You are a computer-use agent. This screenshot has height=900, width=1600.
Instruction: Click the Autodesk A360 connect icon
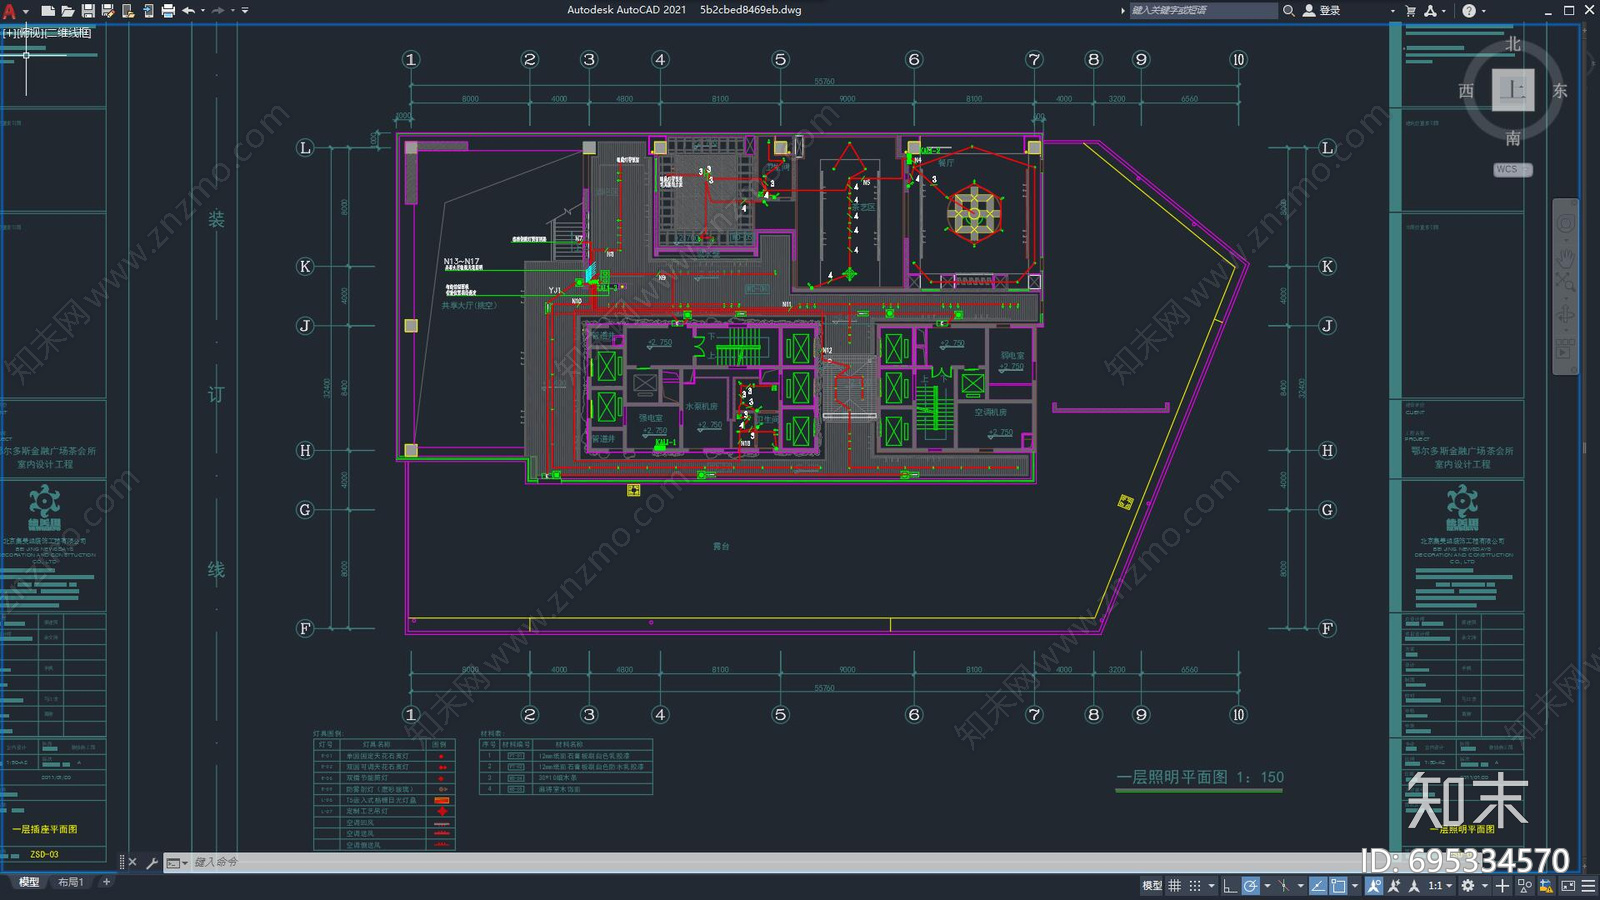tap(1431, 11)
